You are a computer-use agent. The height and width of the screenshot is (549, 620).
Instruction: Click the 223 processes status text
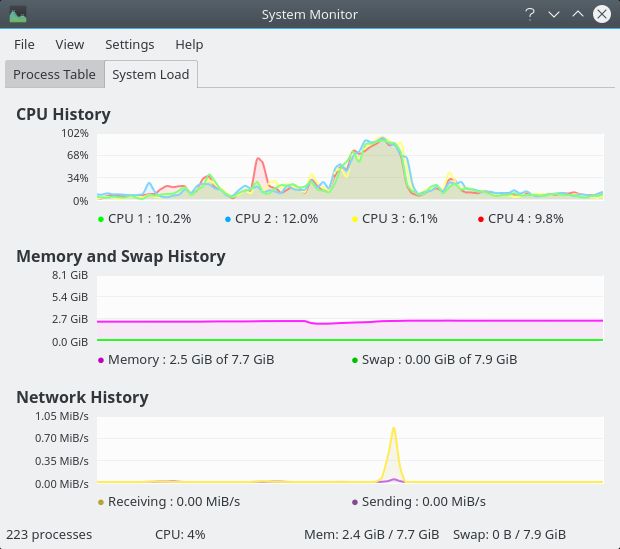49,534
